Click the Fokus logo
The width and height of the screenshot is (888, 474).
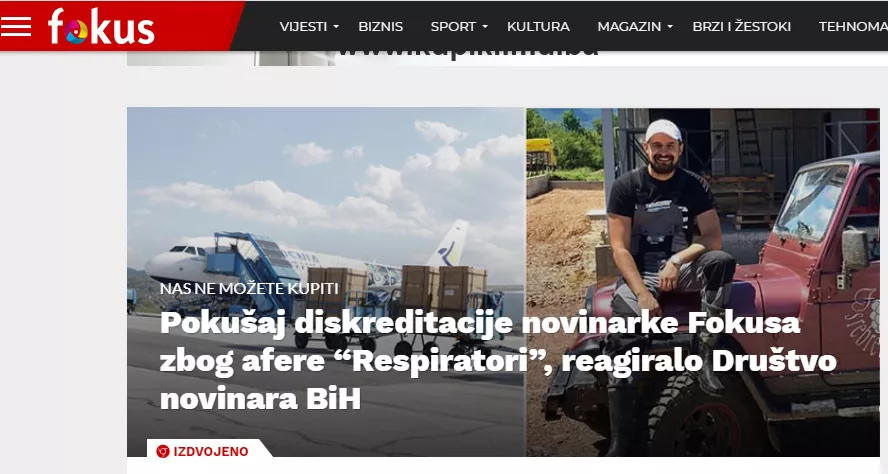click(x=101, y=27)
